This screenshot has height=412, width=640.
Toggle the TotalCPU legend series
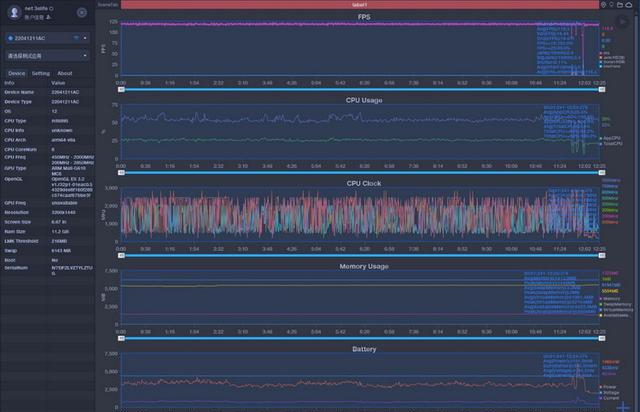pyautogui.click(x=611, y=144)
